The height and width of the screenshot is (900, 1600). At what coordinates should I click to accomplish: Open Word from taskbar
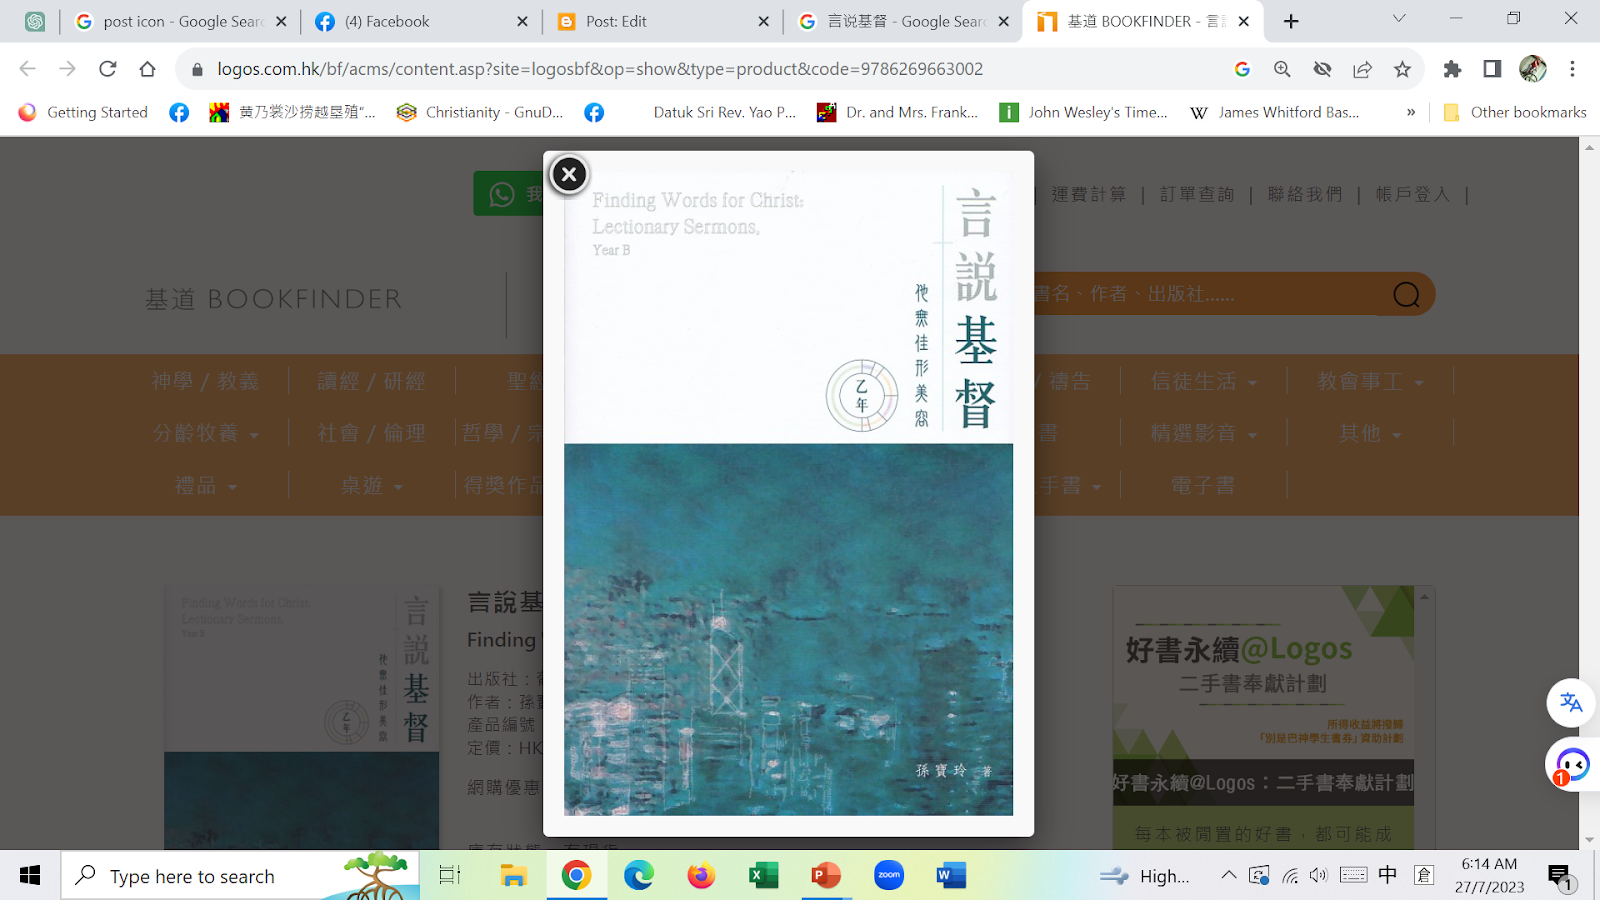click(x=951, y=876)
